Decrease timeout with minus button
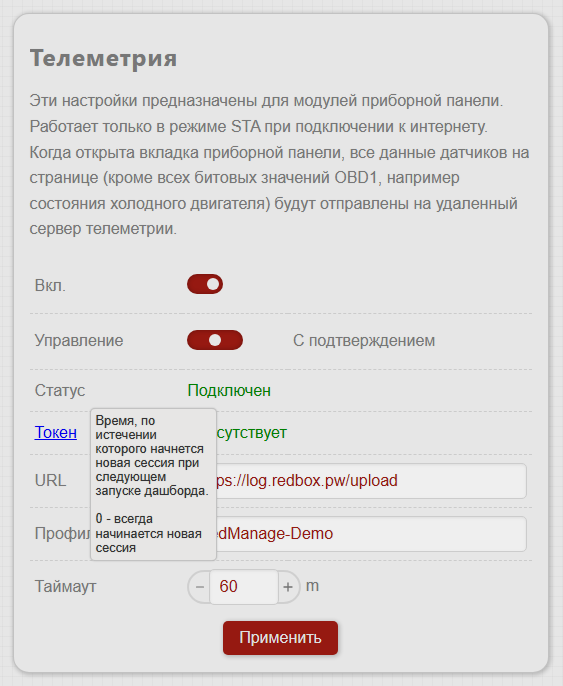 pos(199,587)
